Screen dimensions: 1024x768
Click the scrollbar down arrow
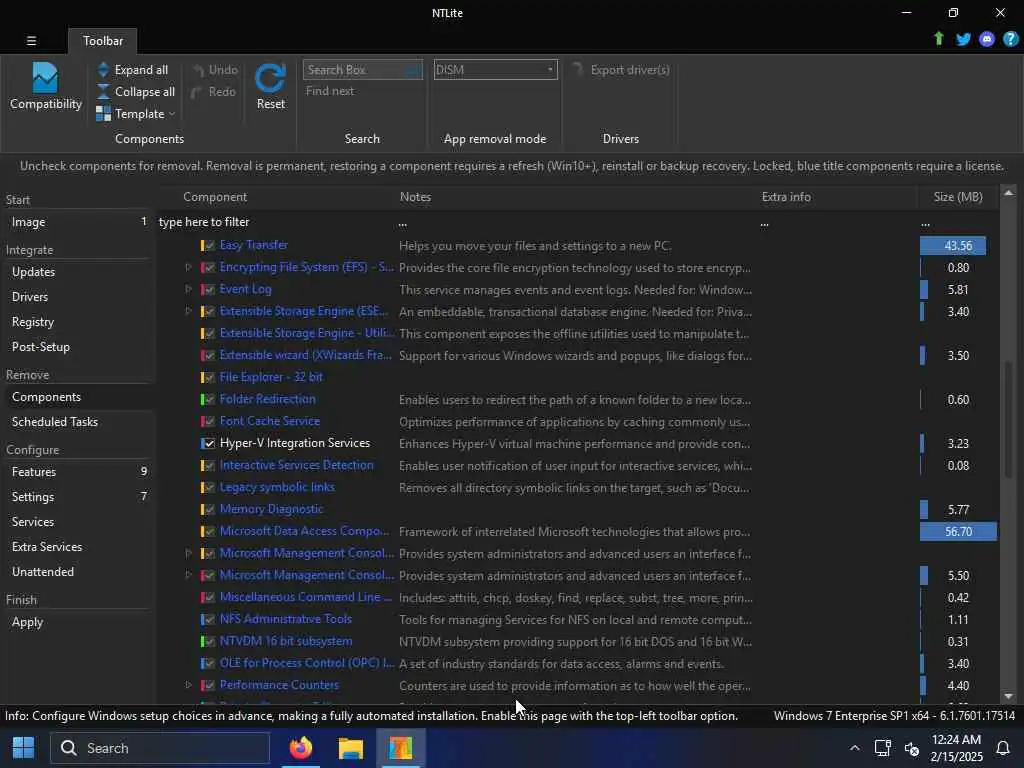1009,696
